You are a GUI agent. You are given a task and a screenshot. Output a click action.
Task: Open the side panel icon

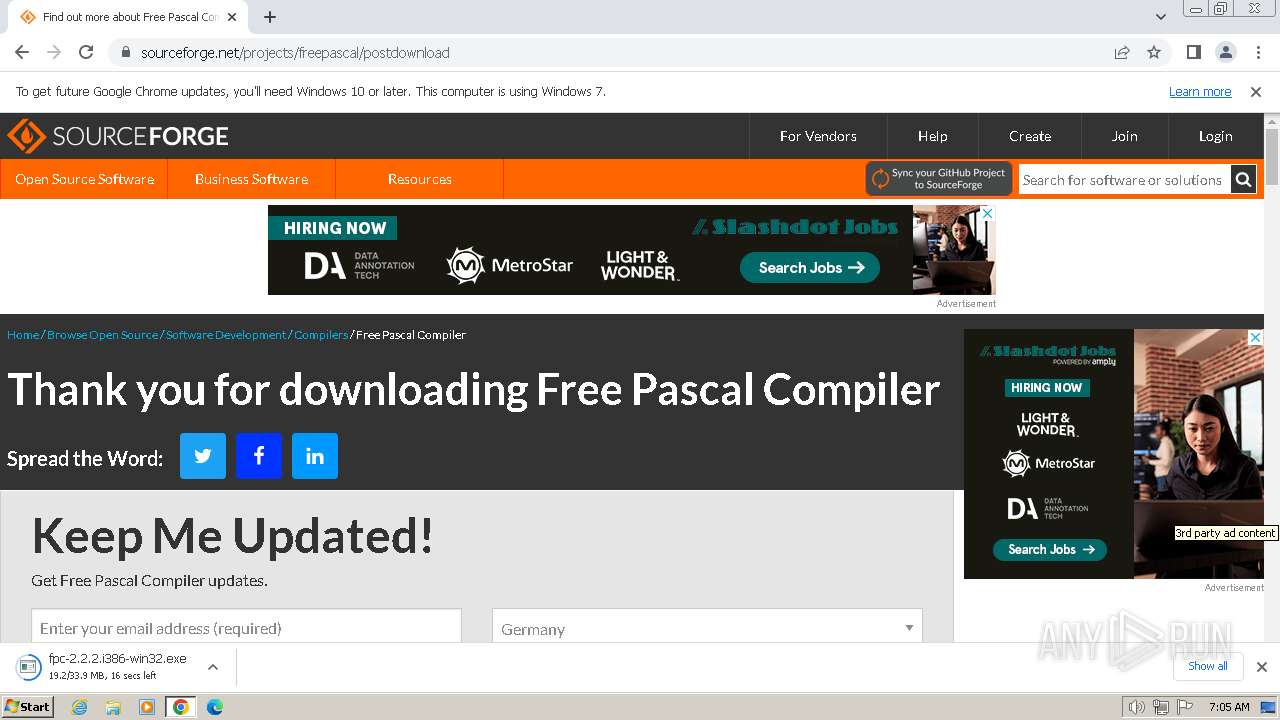click(x=1193, y=52)
